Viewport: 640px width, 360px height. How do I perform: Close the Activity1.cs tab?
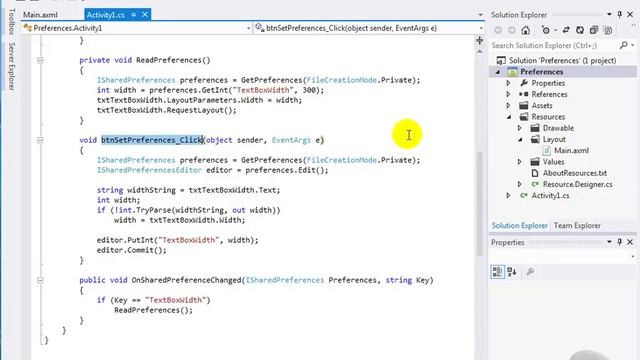click(145, 15)
